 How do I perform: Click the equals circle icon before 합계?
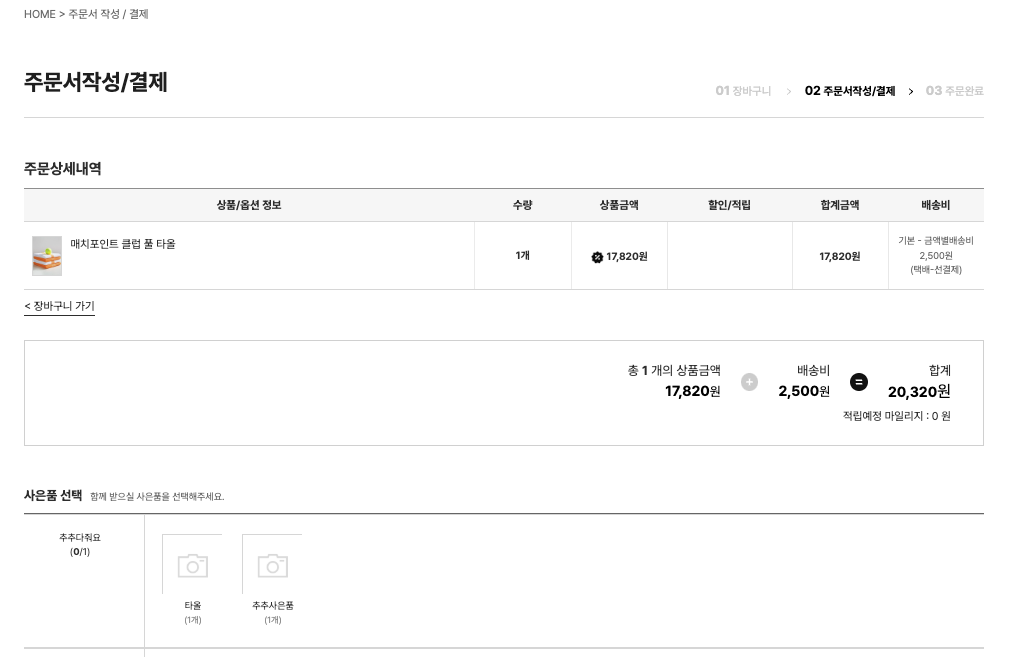(x=858, y=382)
